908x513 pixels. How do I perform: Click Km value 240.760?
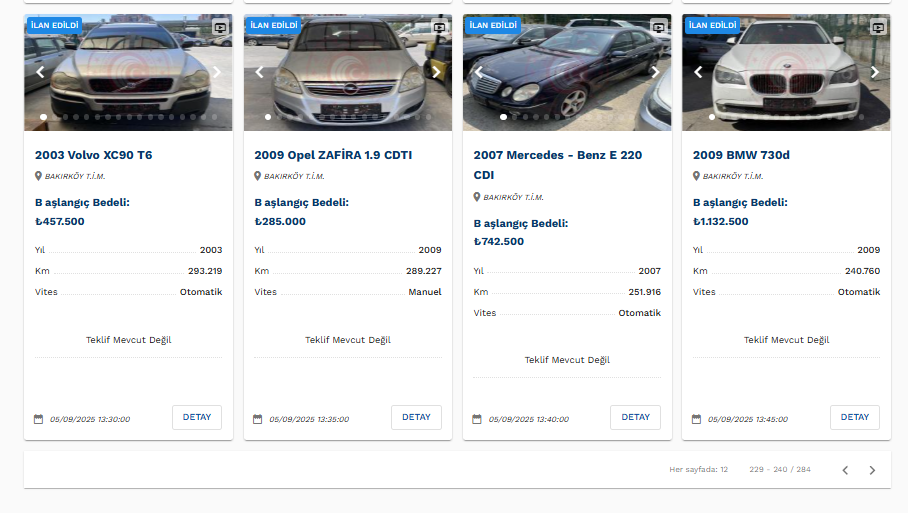[862, 271]
